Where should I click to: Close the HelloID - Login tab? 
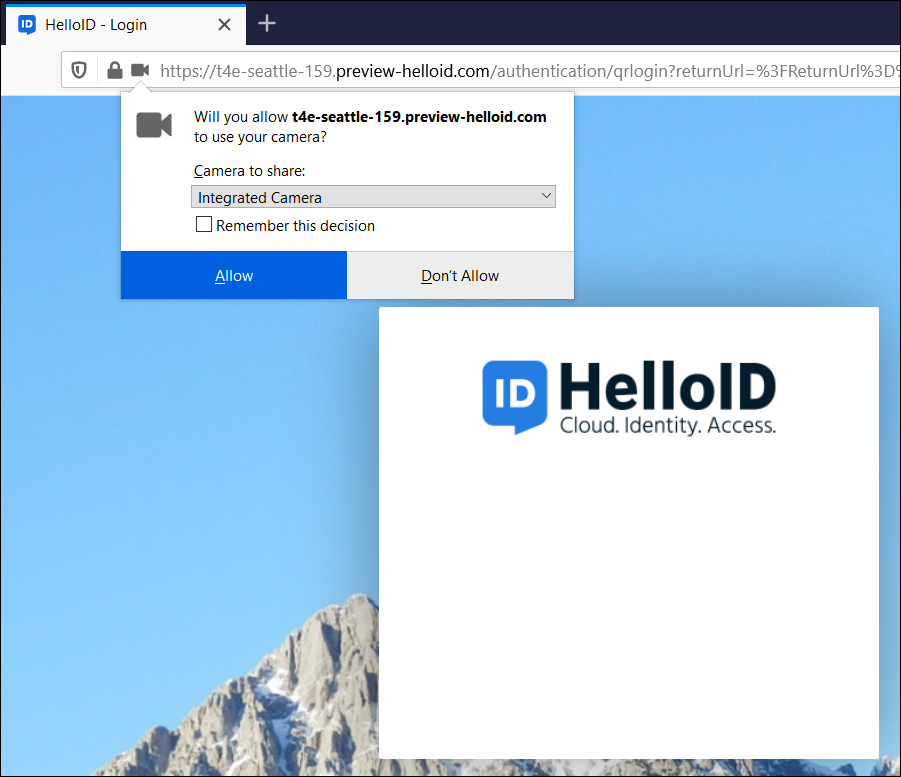(x=225, y=25)
